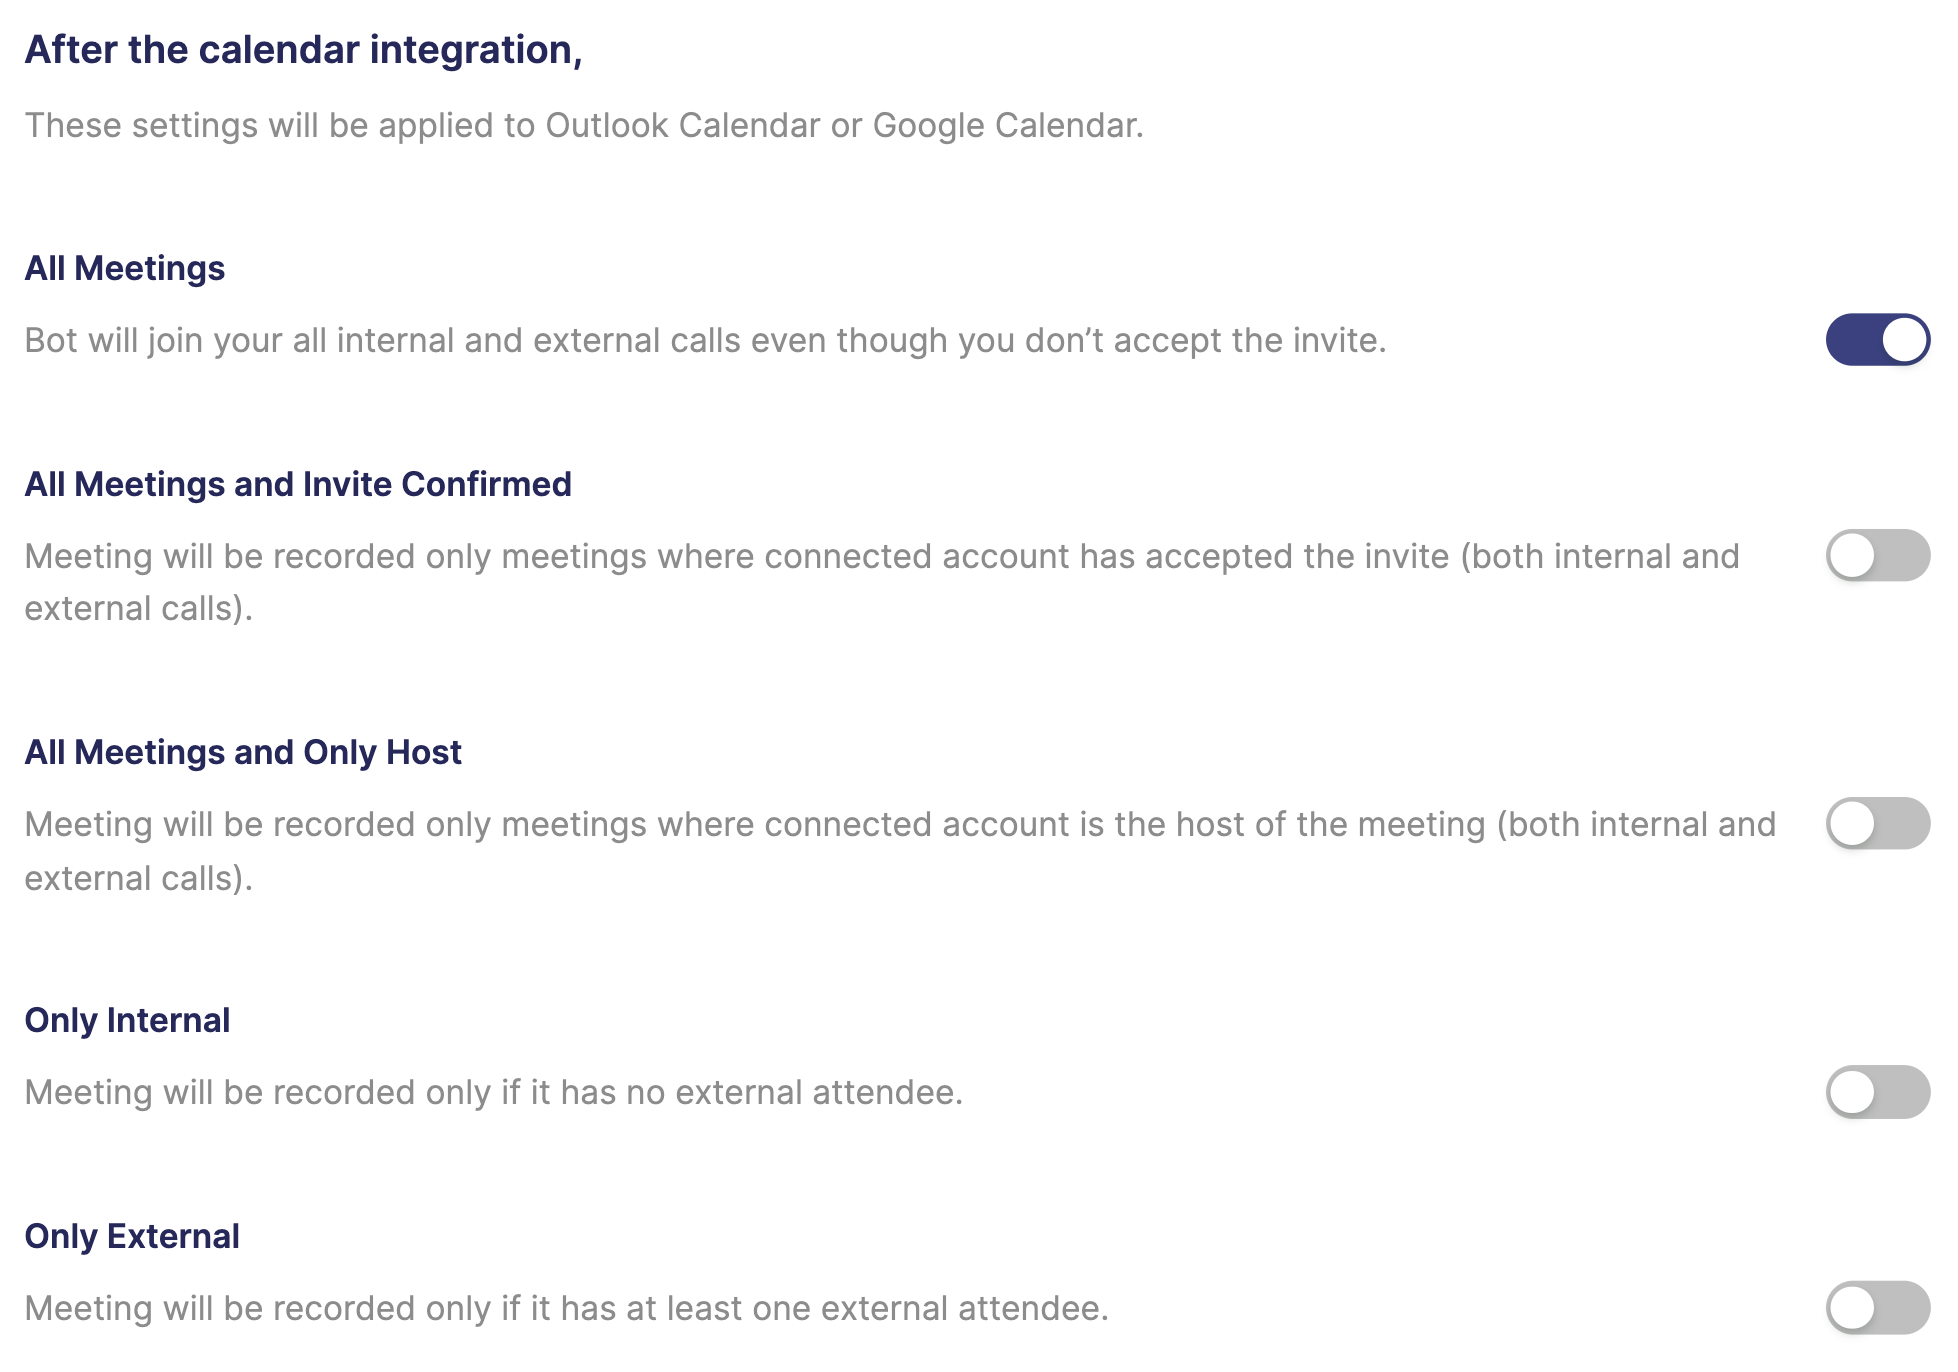Viewport: 1958px width, 1372px height.
Task: Disable the All Meetings toggle
Action: click(1877, 340)
